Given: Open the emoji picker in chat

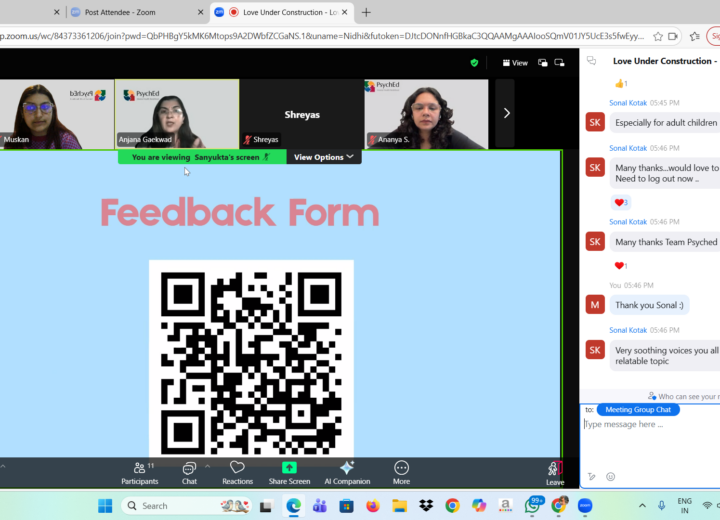Looking at the screenshot, I should pos(610,477).
